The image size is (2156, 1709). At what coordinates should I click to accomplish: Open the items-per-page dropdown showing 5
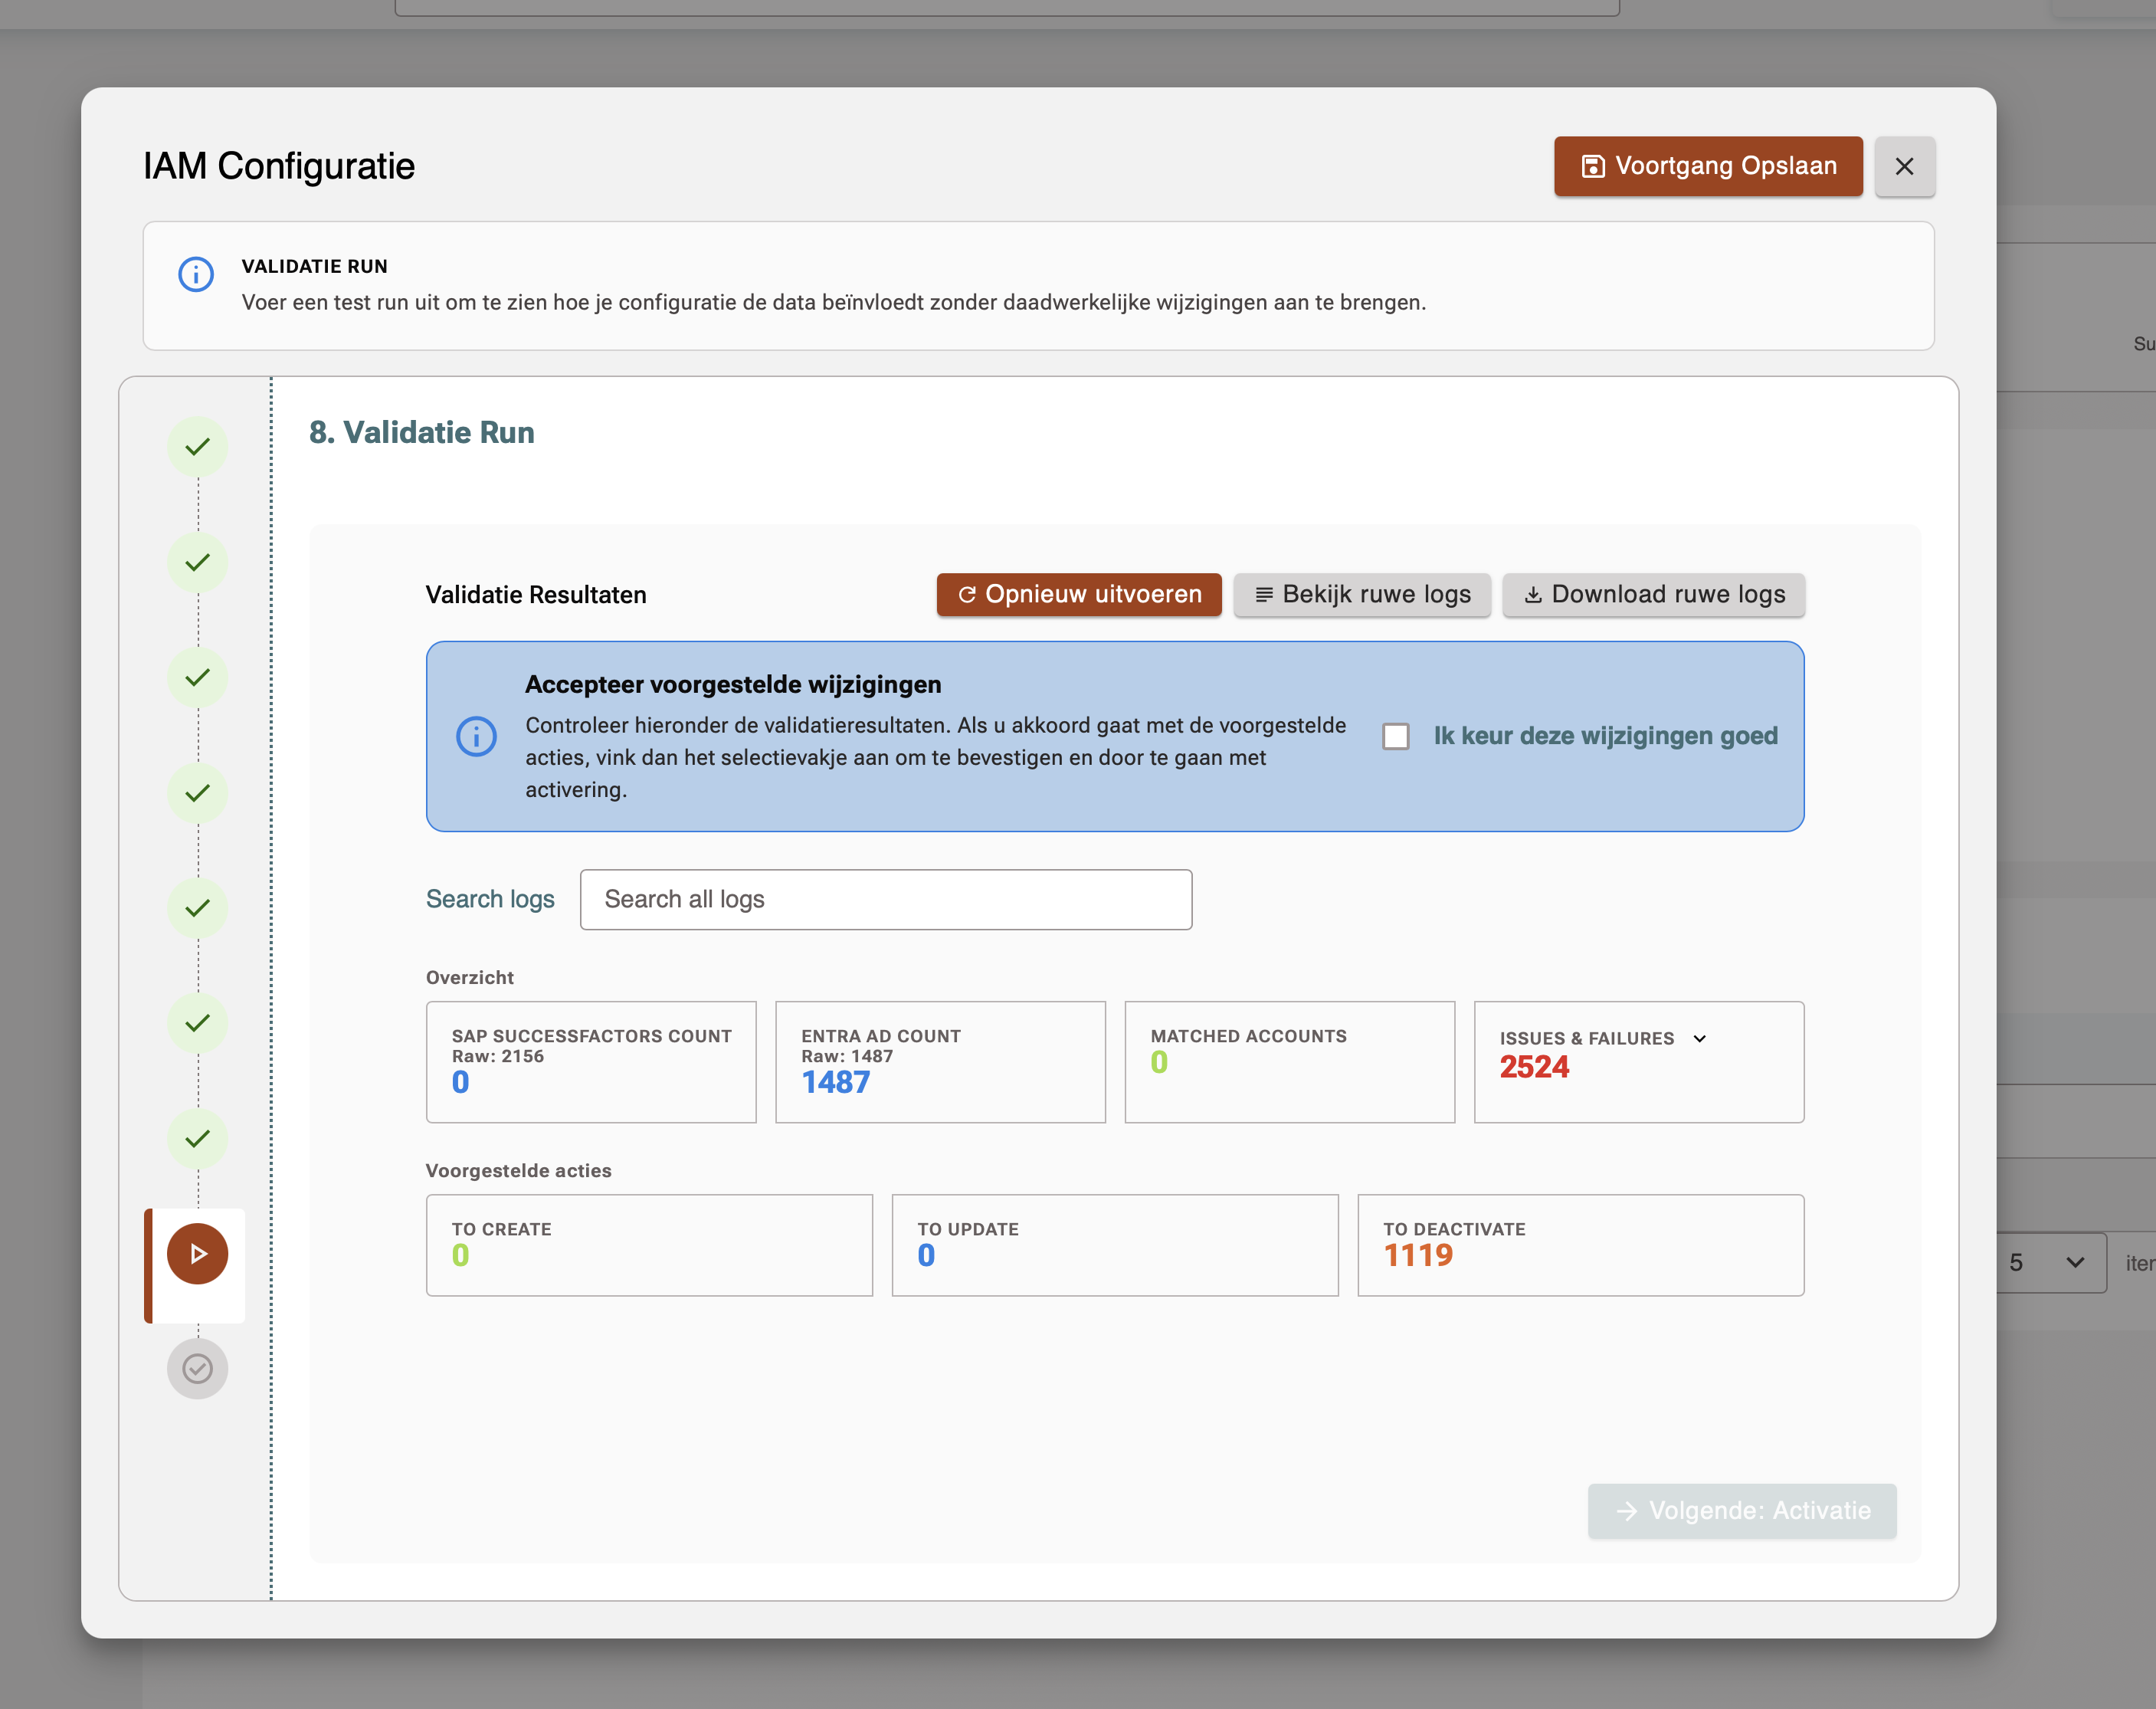pyautogui.click(x=2049, y=1263)
